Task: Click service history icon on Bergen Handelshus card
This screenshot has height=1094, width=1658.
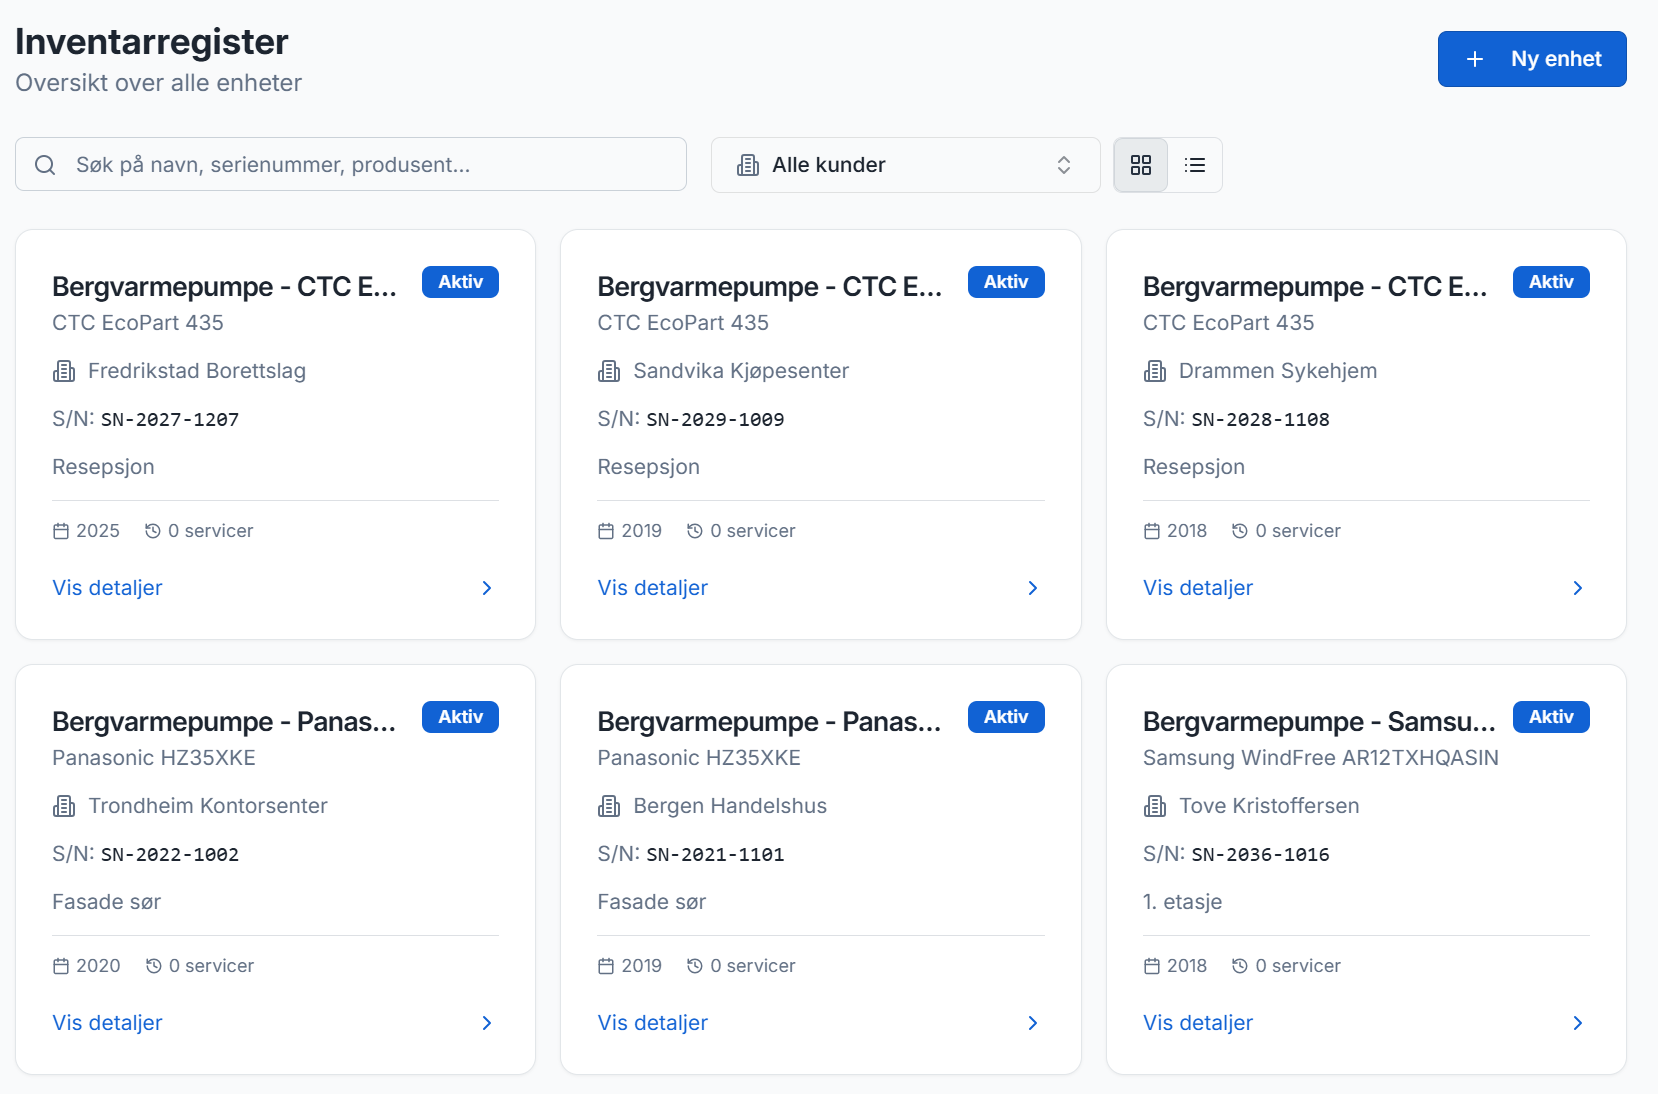Action: point(695,966)
